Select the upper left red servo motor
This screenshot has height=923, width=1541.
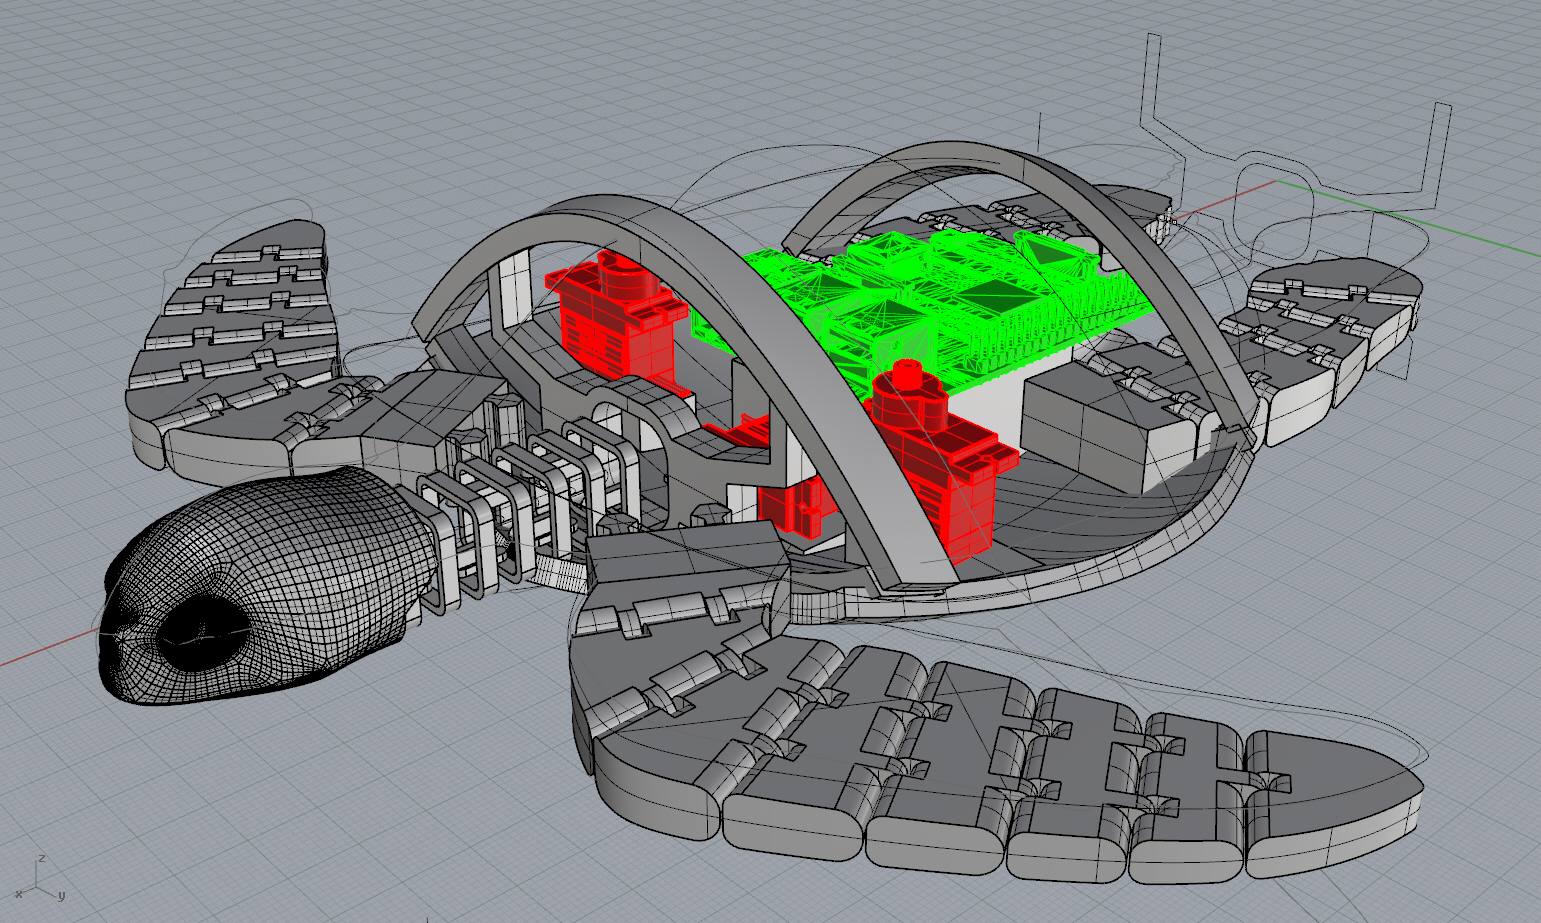point(605,315)
